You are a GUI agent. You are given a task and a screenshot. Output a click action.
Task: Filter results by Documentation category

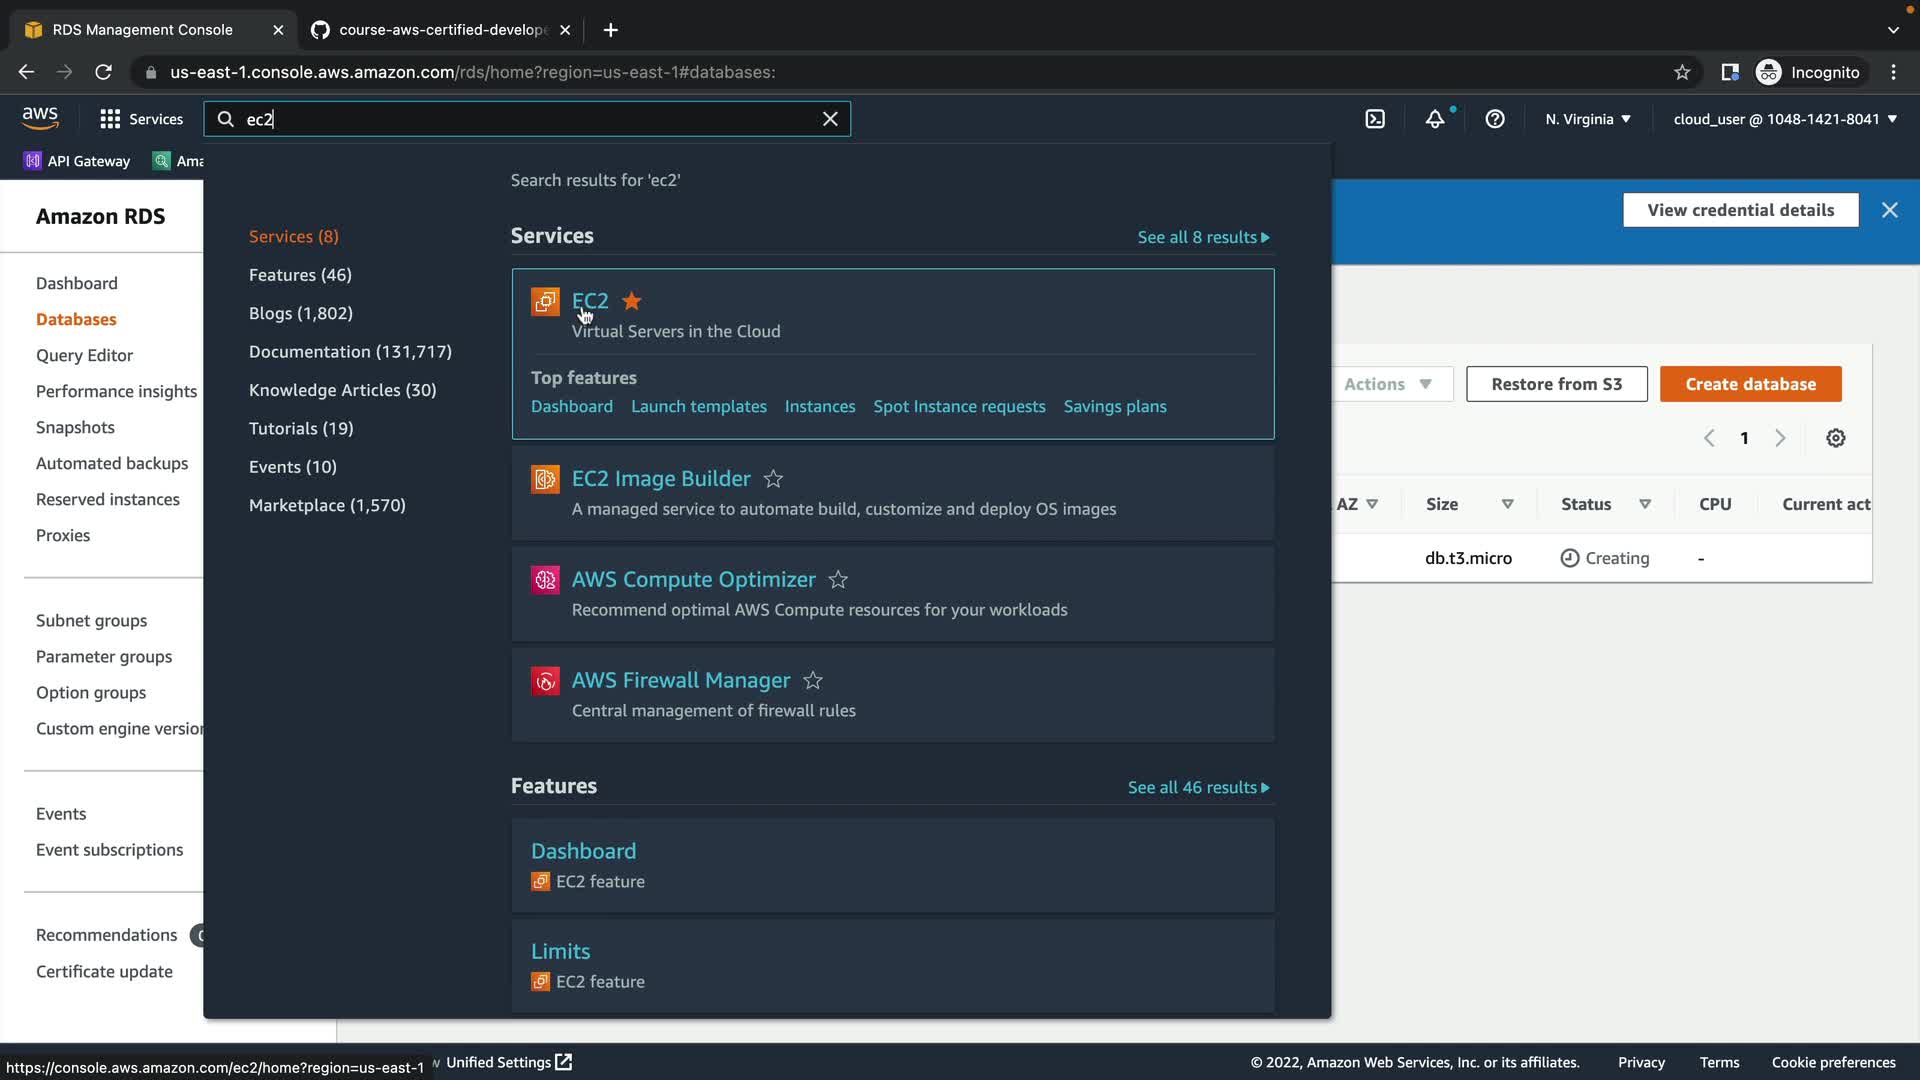click(350, 352)
